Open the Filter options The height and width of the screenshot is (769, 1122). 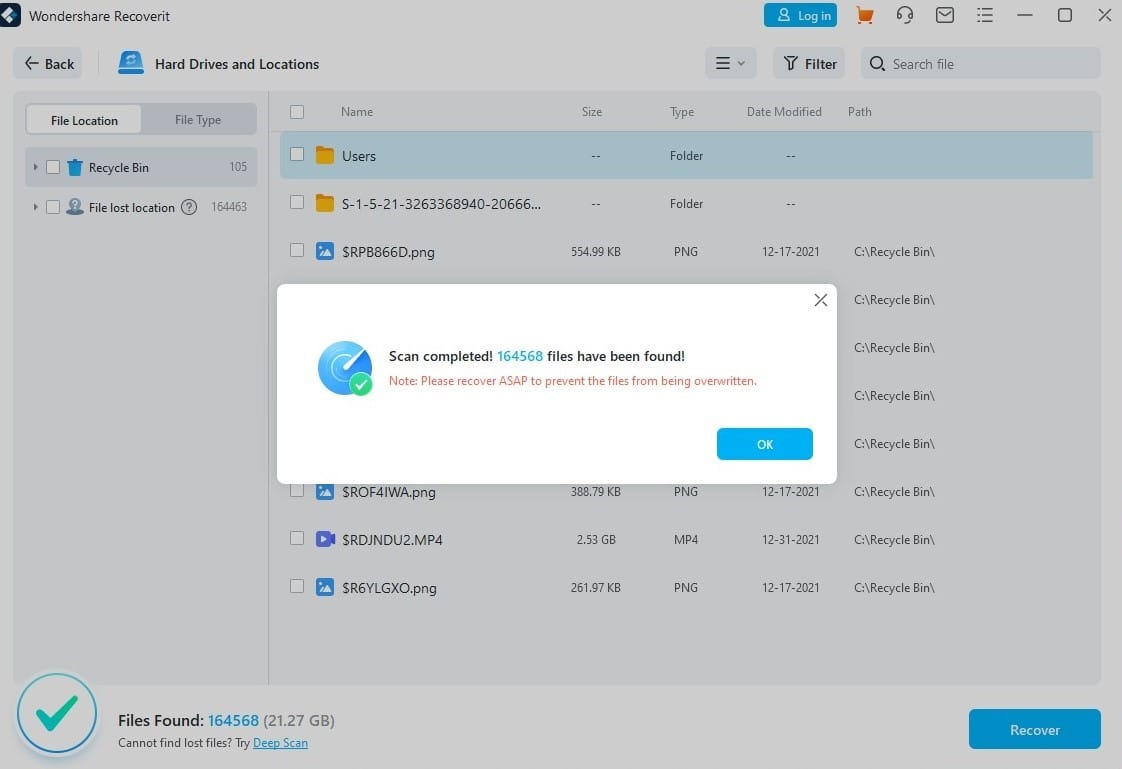809,64
